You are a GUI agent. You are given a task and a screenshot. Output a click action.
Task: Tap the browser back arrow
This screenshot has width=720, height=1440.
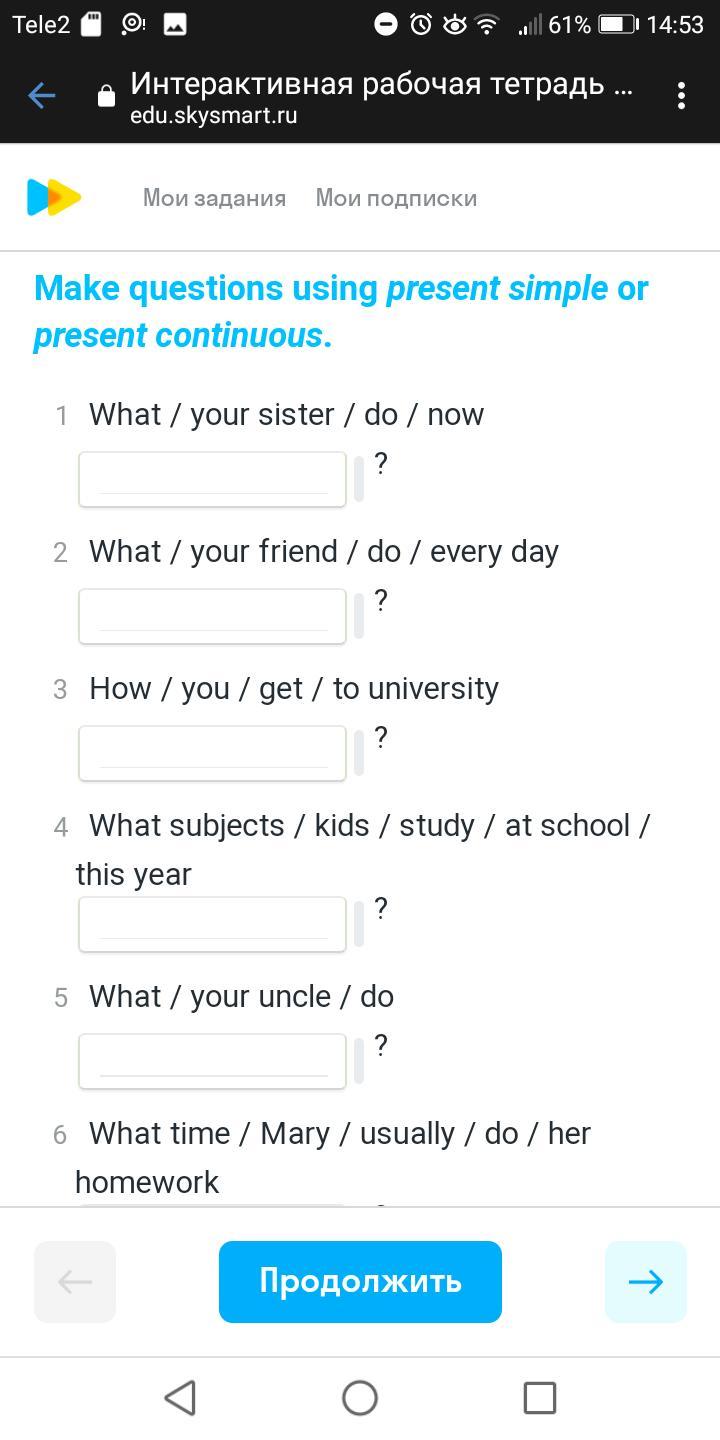tap(42, 96)
